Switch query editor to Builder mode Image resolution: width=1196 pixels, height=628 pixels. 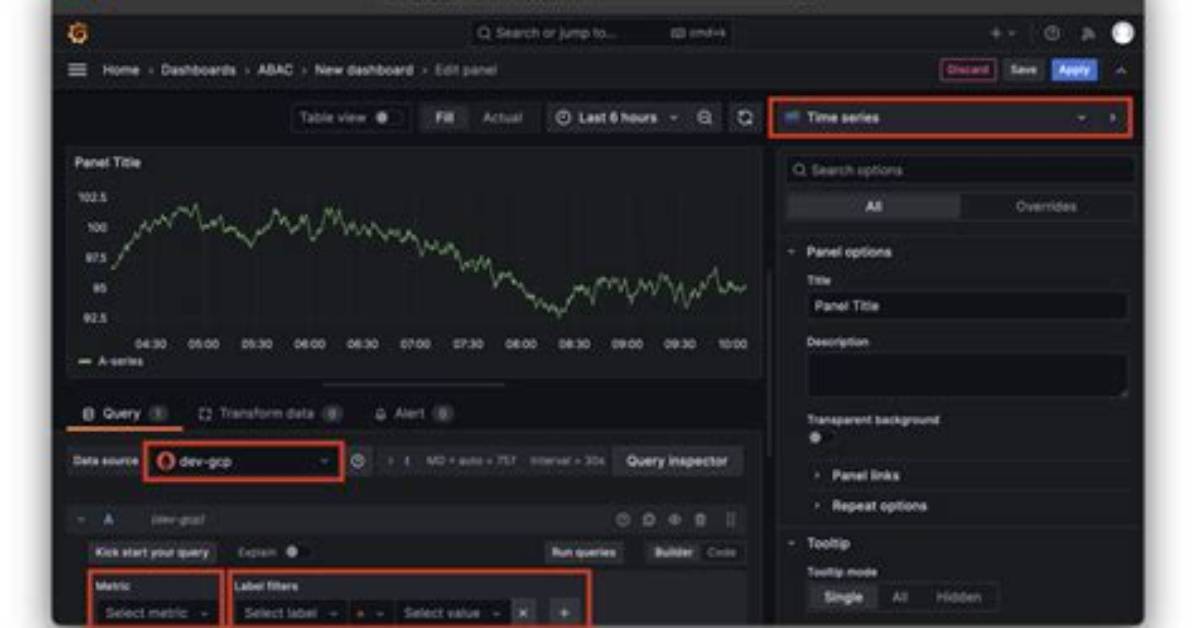click(674, 552)
